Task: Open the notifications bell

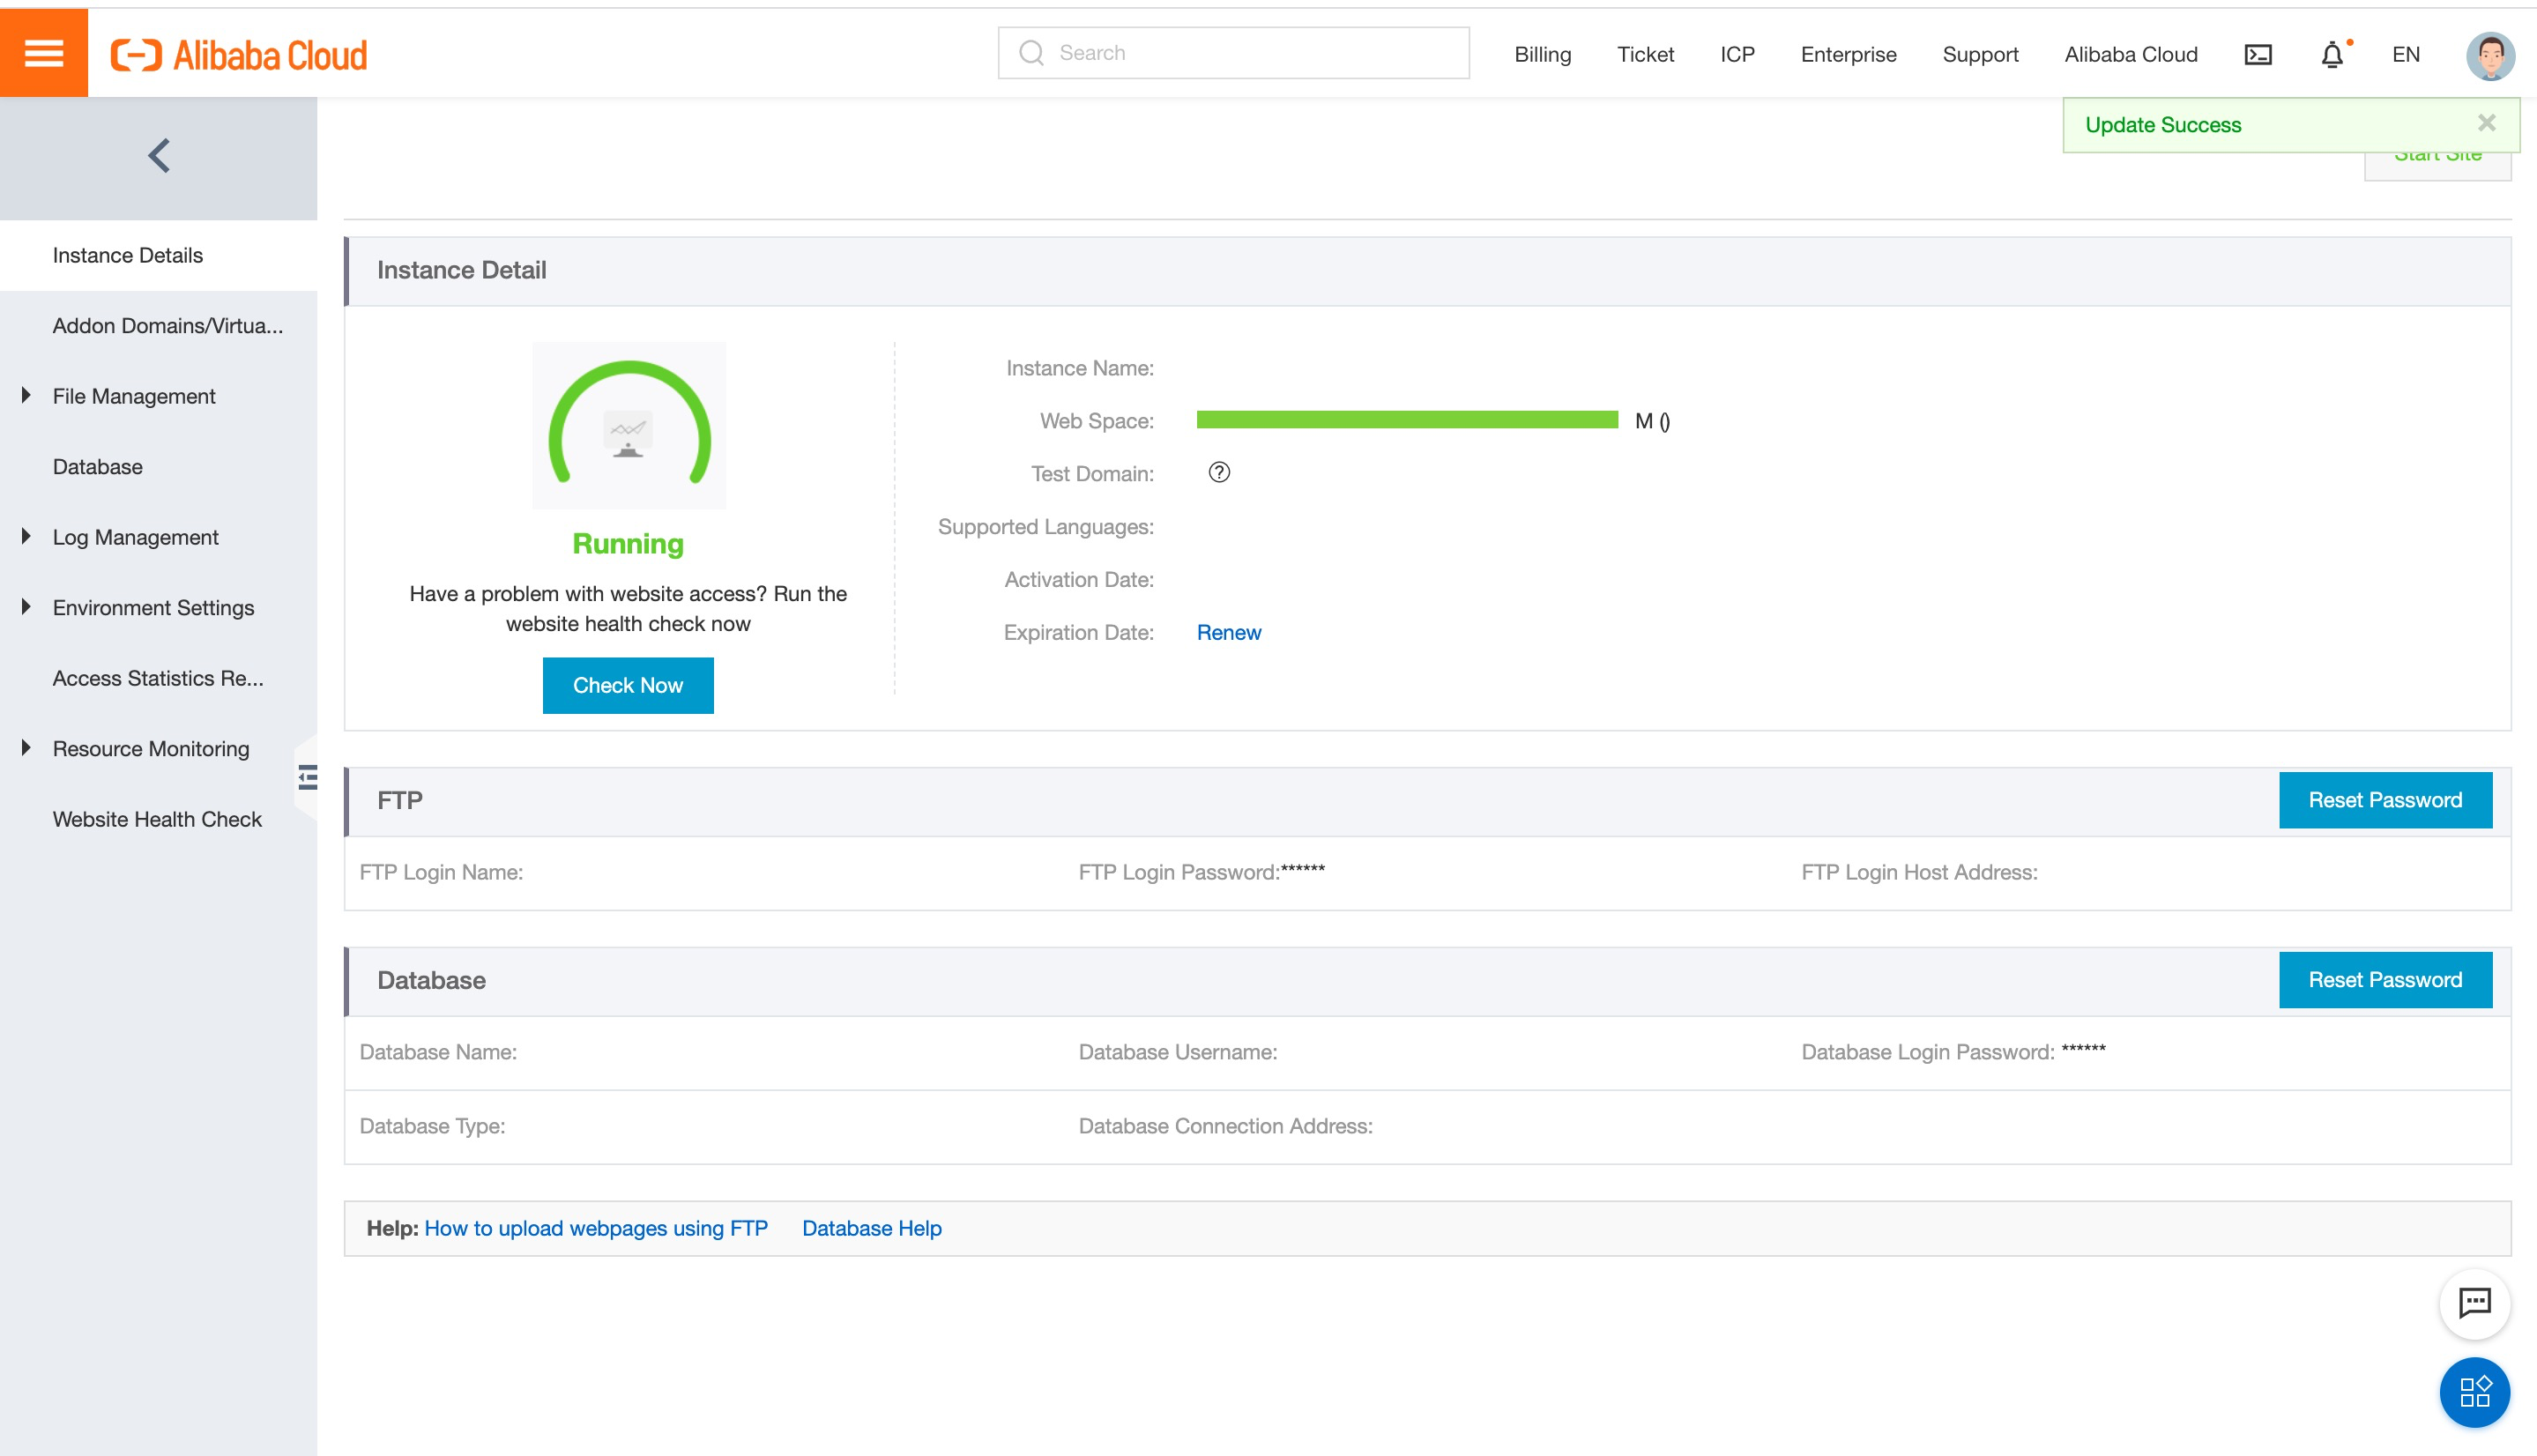Action: click(x=2331, y=55)
